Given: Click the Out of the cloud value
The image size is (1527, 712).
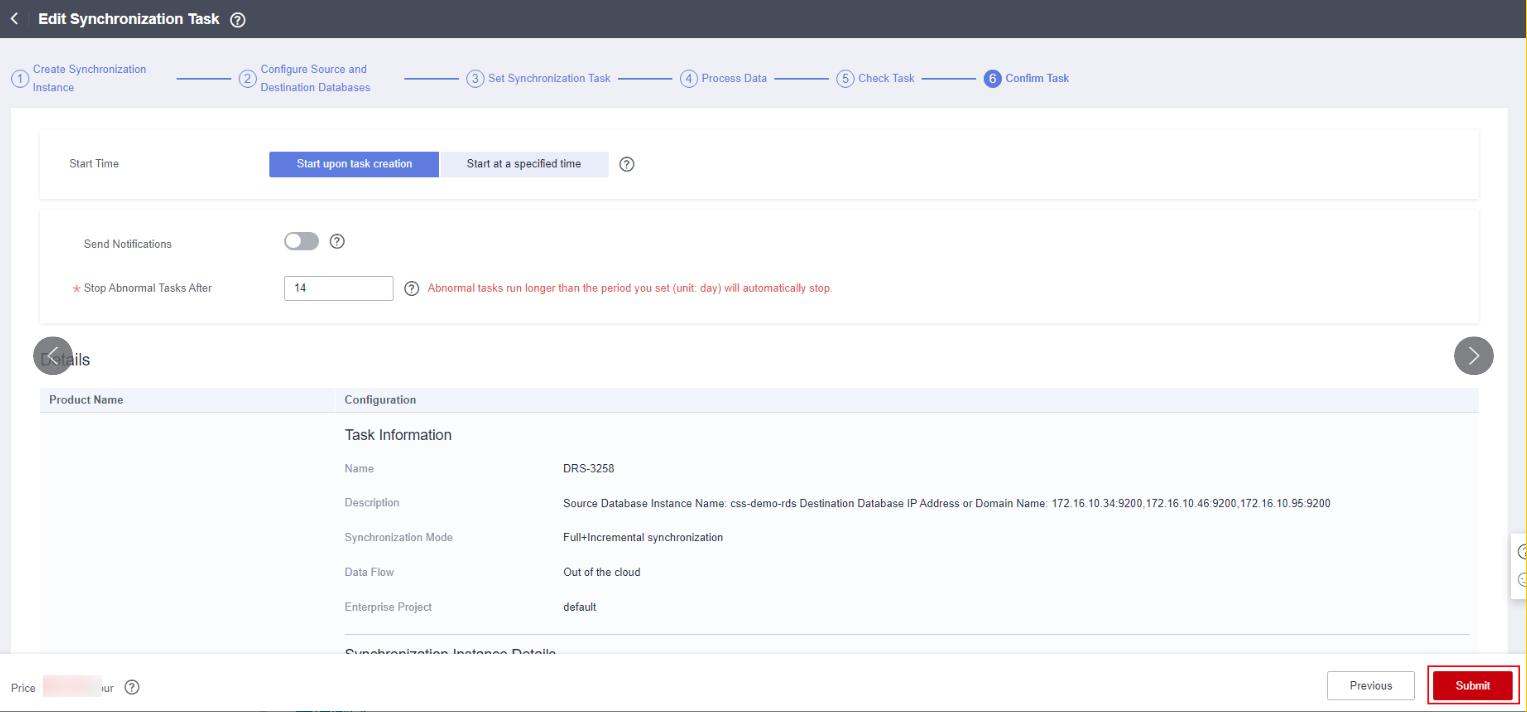Looking at the screenshot, I should pyautogui.click(x=602, y=573).
